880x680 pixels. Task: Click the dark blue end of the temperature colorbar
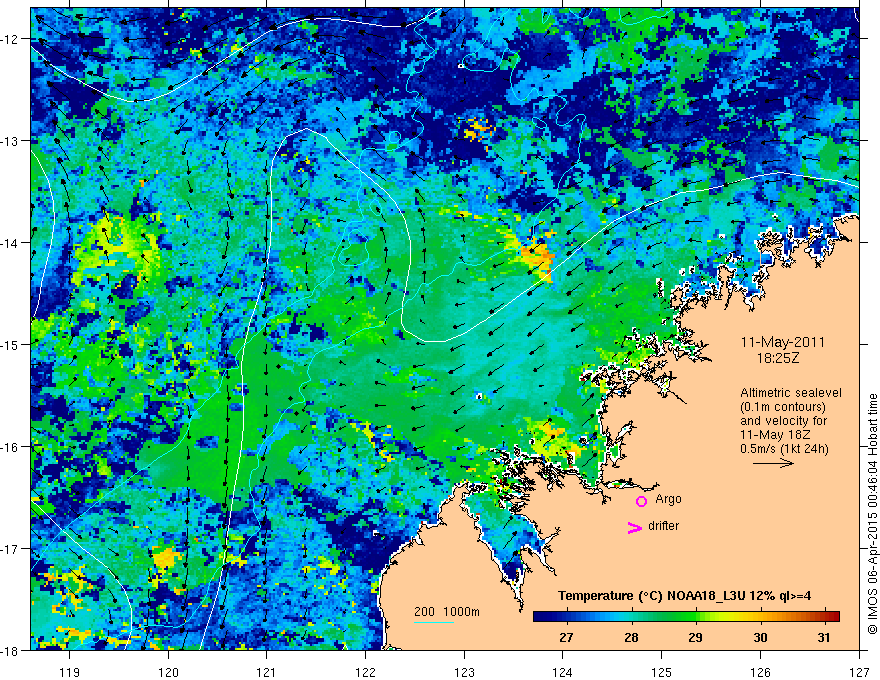click(539, 617)
